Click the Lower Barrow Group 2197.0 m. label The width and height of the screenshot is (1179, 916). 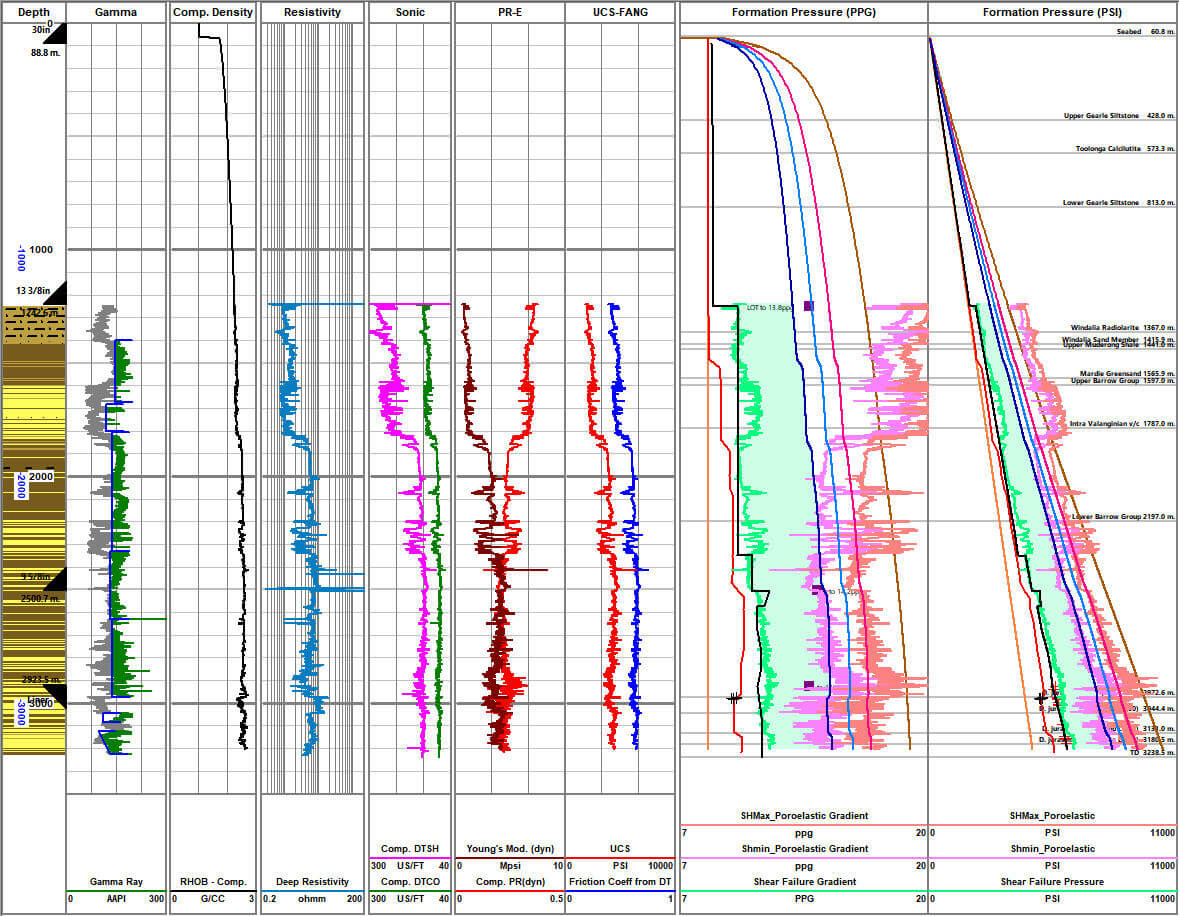(x=1123, y=517)
